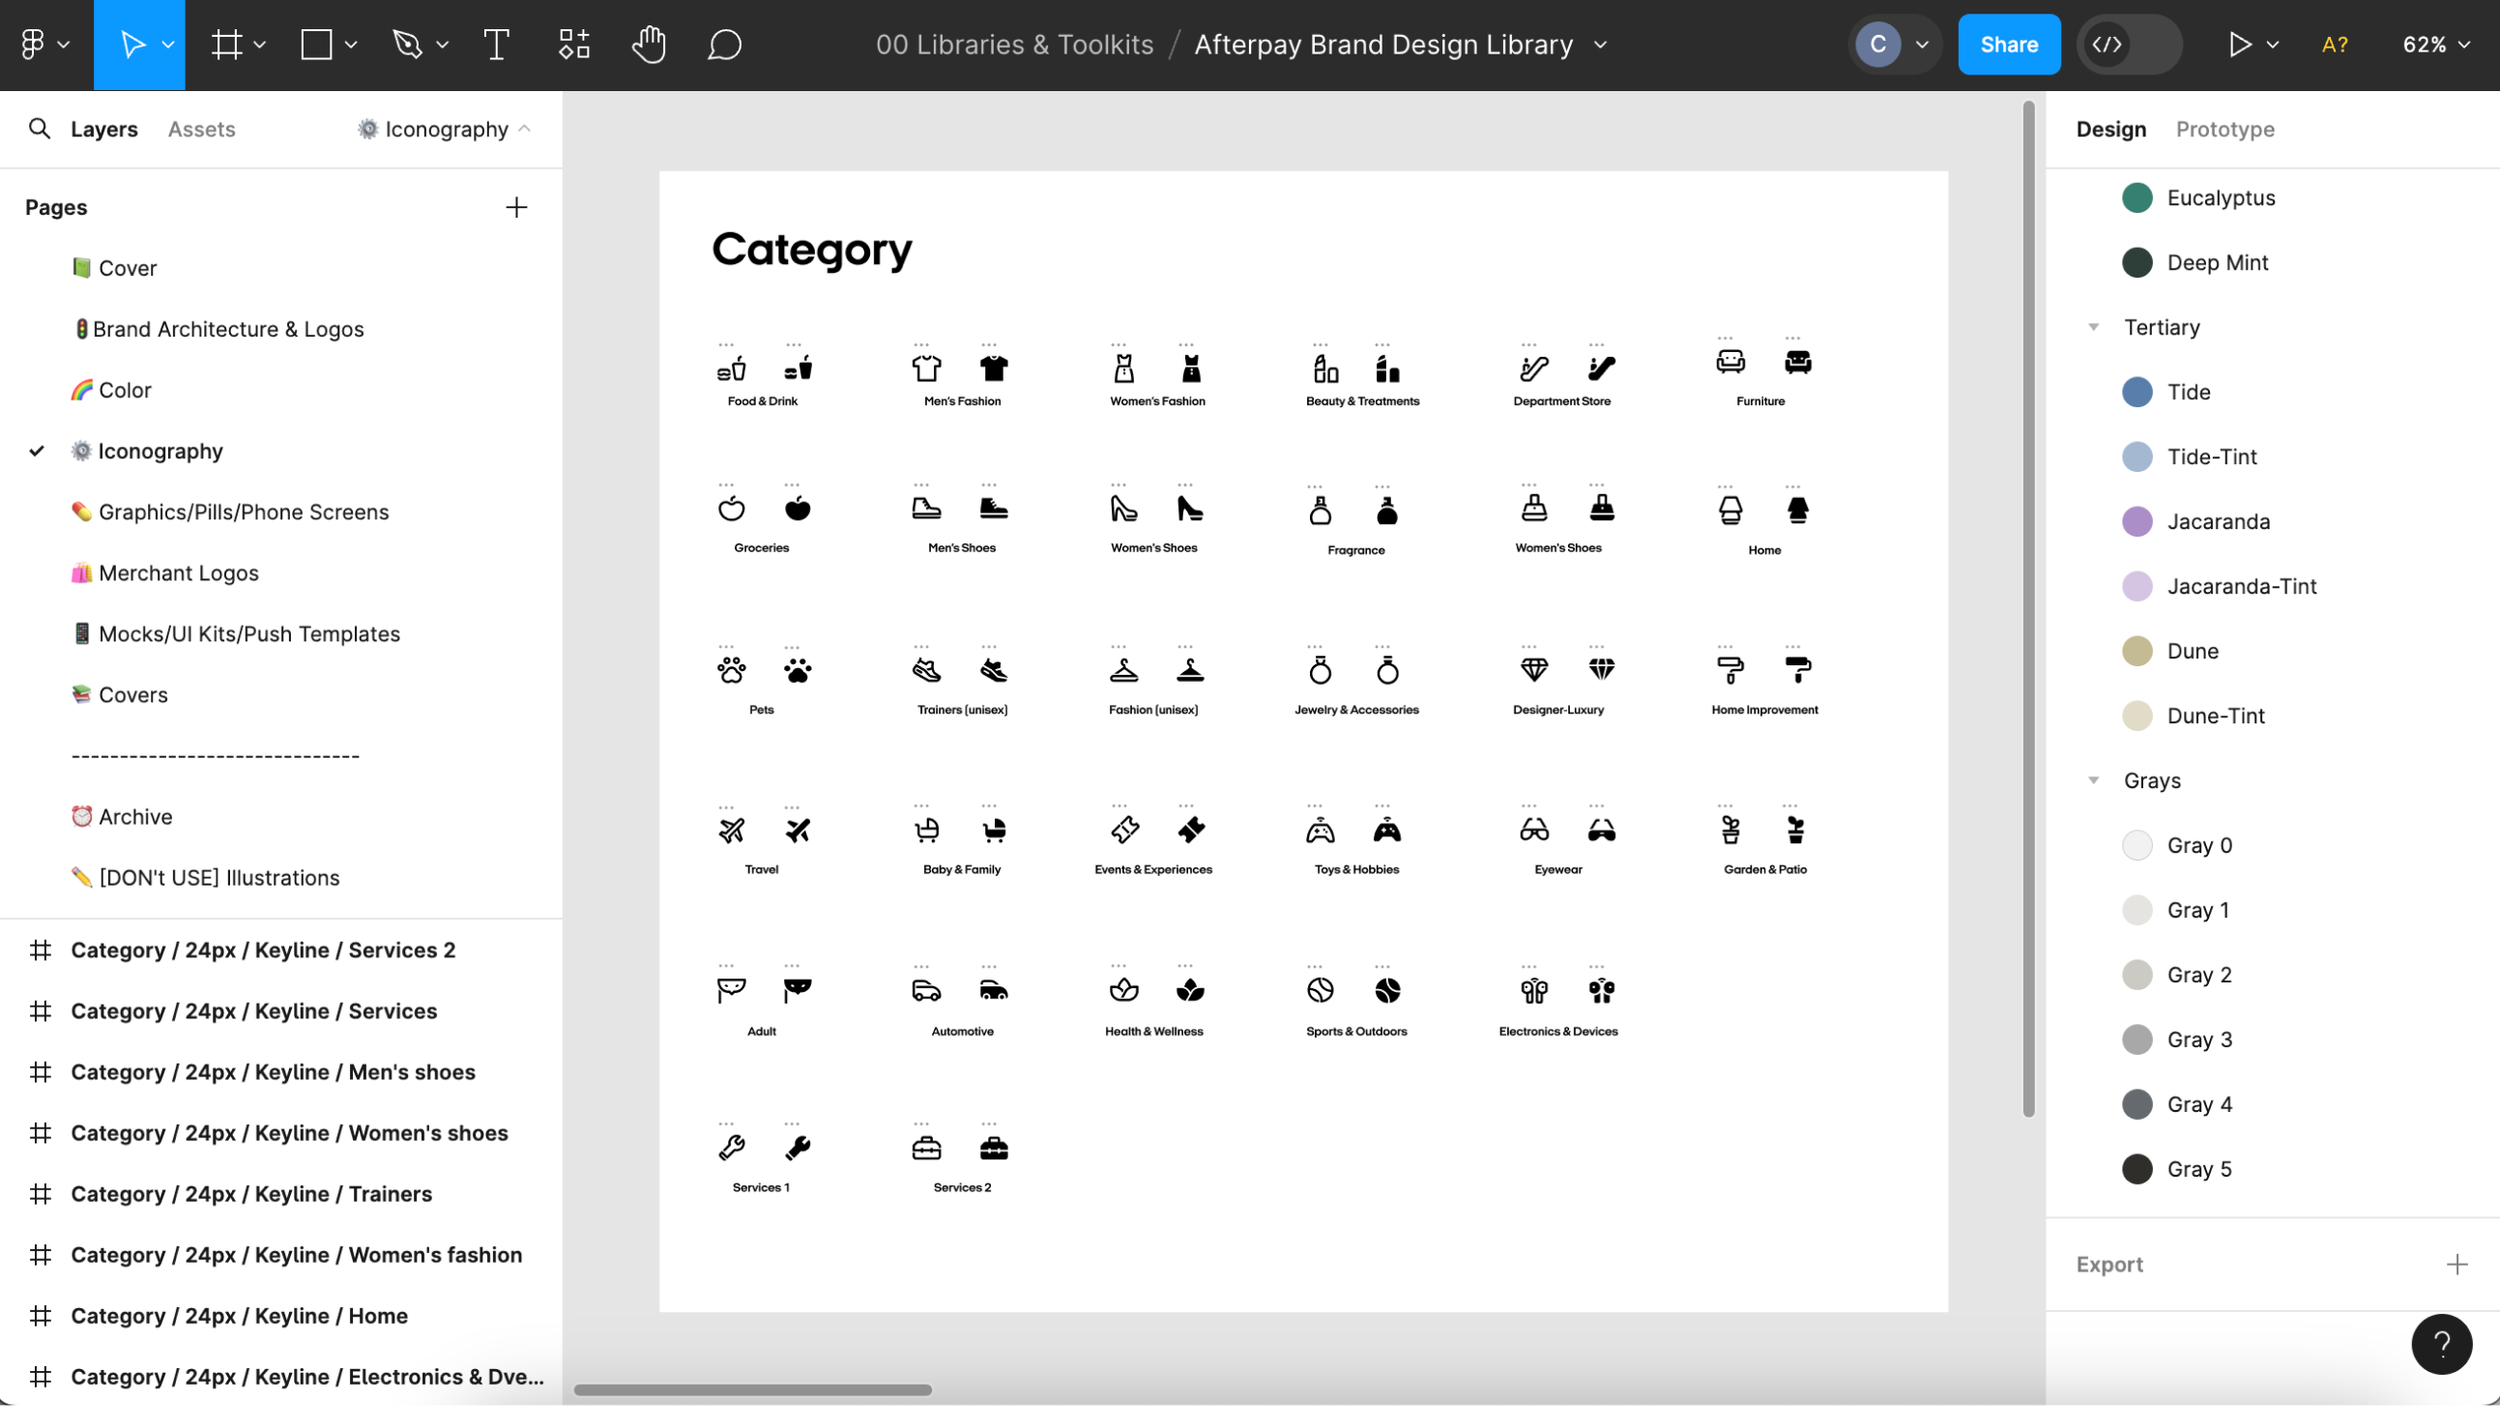Search layers with the magnifier icon

pos(39,129)
